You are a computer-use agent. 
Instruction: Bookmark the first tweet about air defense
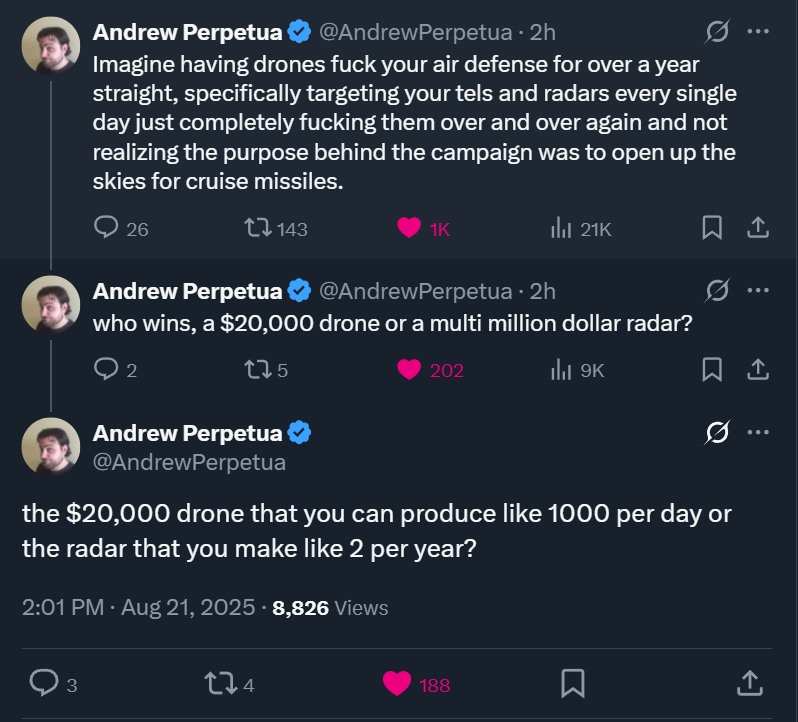pos(712,228)
